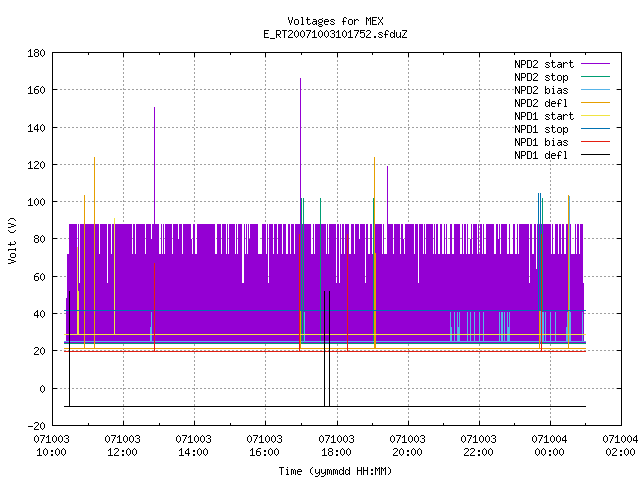
Task: Click the -20 y-axis tick label
Action: tap(36, 426)
